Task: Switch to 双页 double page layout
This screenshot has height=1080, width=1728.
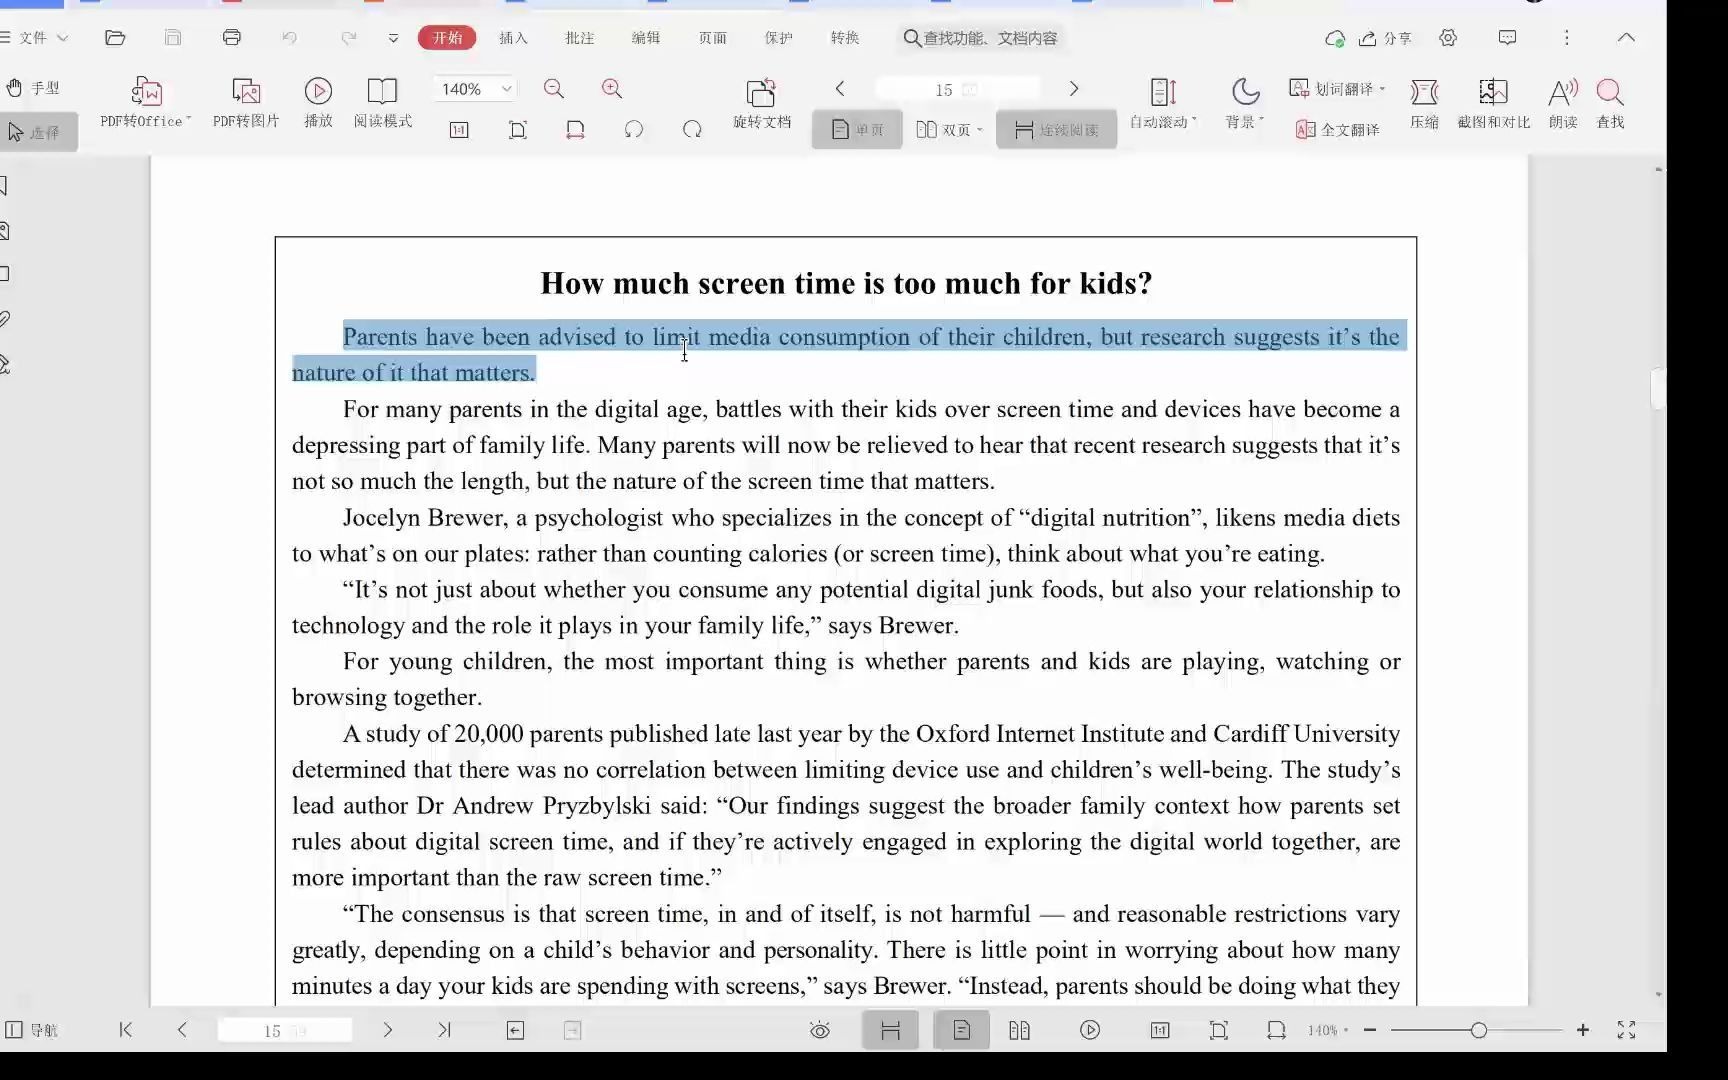Action: click(x=949, y=130)
